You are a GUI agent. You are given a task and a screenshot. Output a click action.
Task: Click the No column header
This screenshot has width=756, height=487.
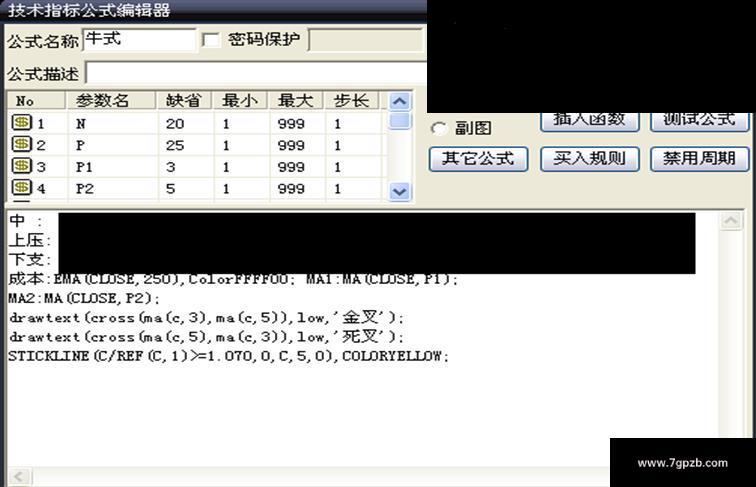37,101
